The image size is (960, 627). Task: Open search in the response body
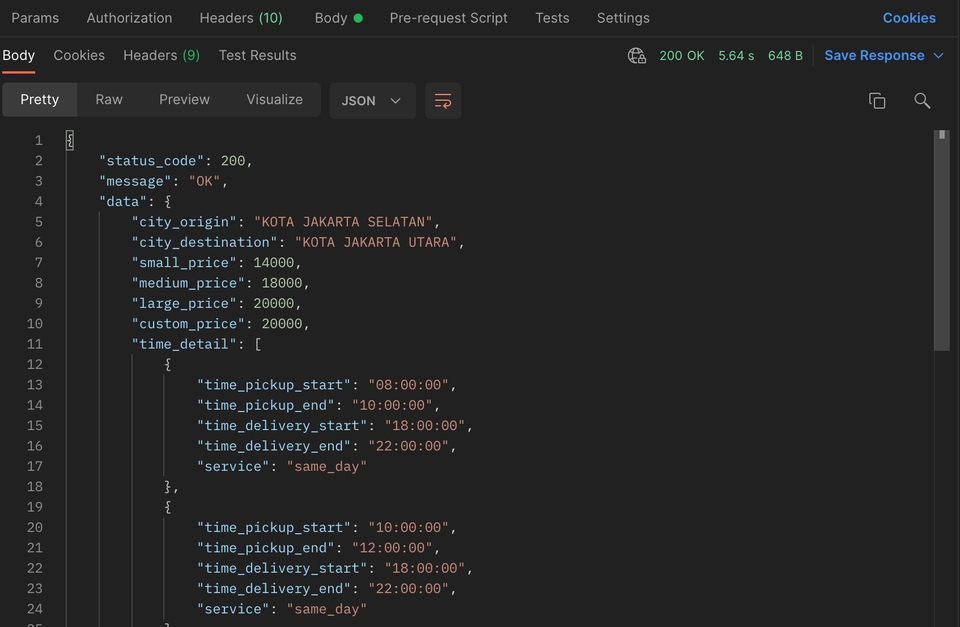pos(922,100)
